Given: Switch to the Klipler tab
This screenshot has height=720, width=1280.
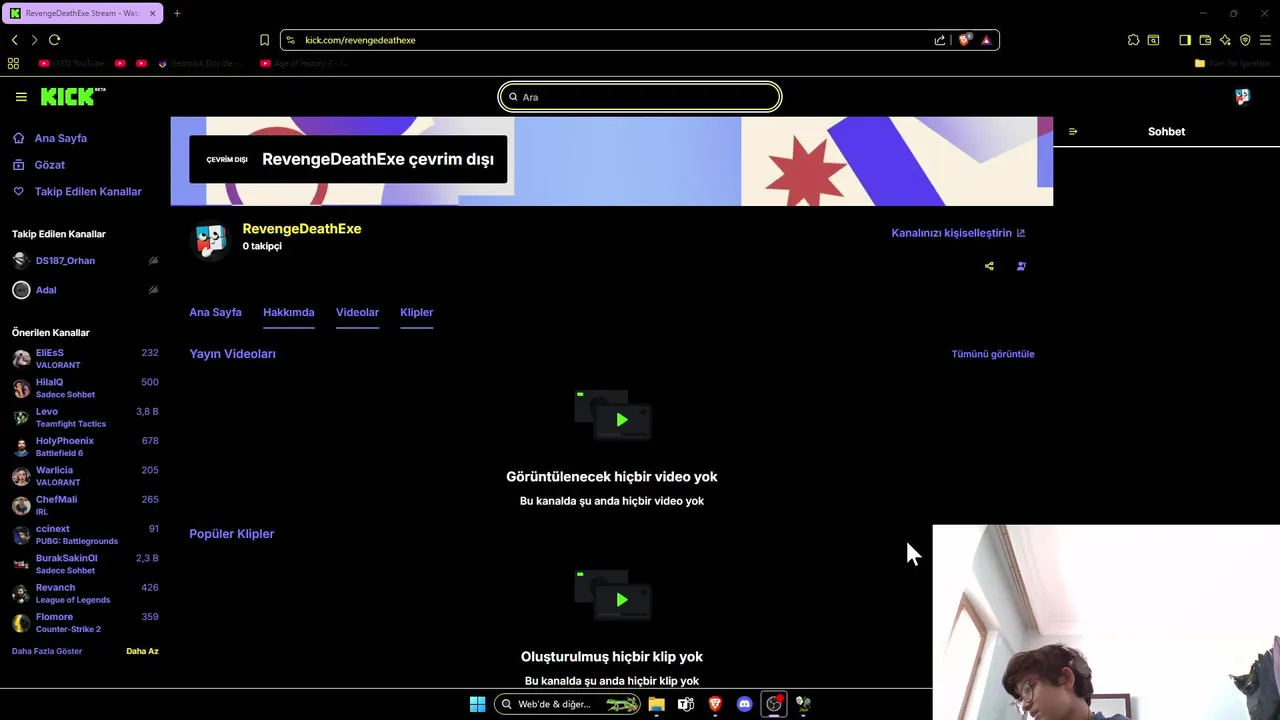Looking at the screenshot, I should (x=416, y=312).
